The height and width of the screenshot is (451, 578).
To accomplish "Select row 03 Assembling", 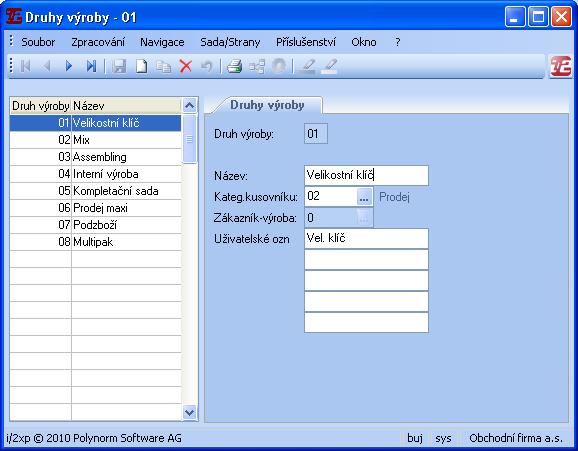I will pyautogui.click(x=95, y=157).
